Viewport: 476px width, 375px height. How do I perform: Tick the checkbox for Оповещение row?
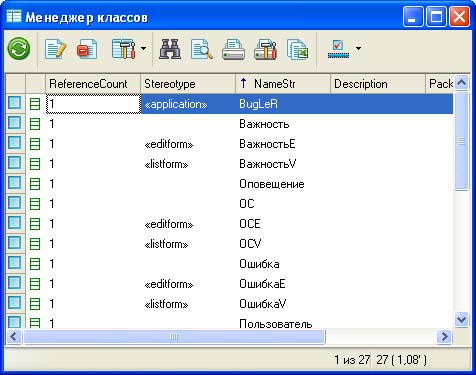15,183
